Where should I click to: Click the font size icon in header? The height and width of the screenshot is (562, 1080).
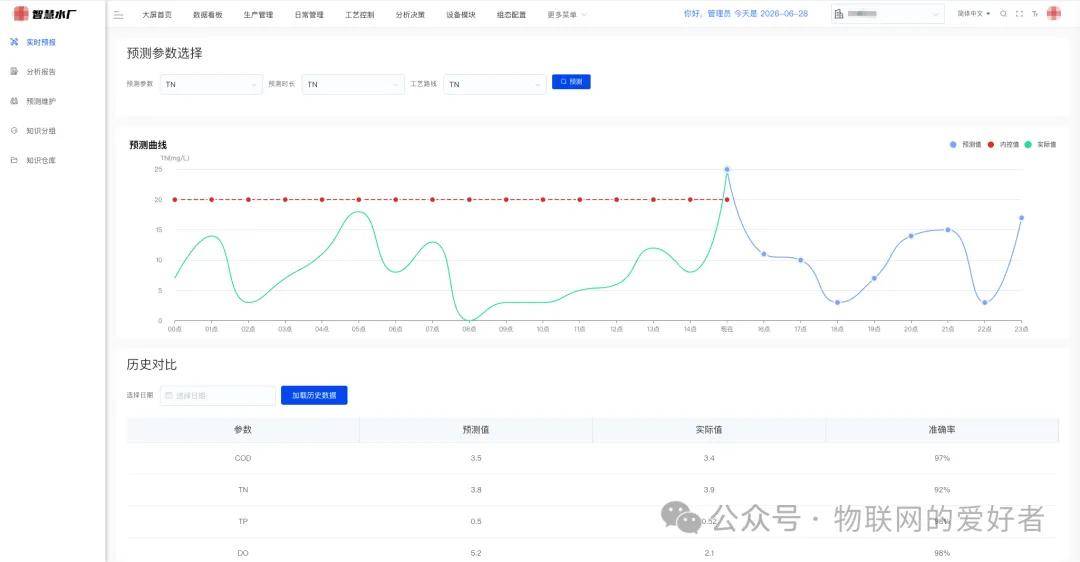point(1035,14)
